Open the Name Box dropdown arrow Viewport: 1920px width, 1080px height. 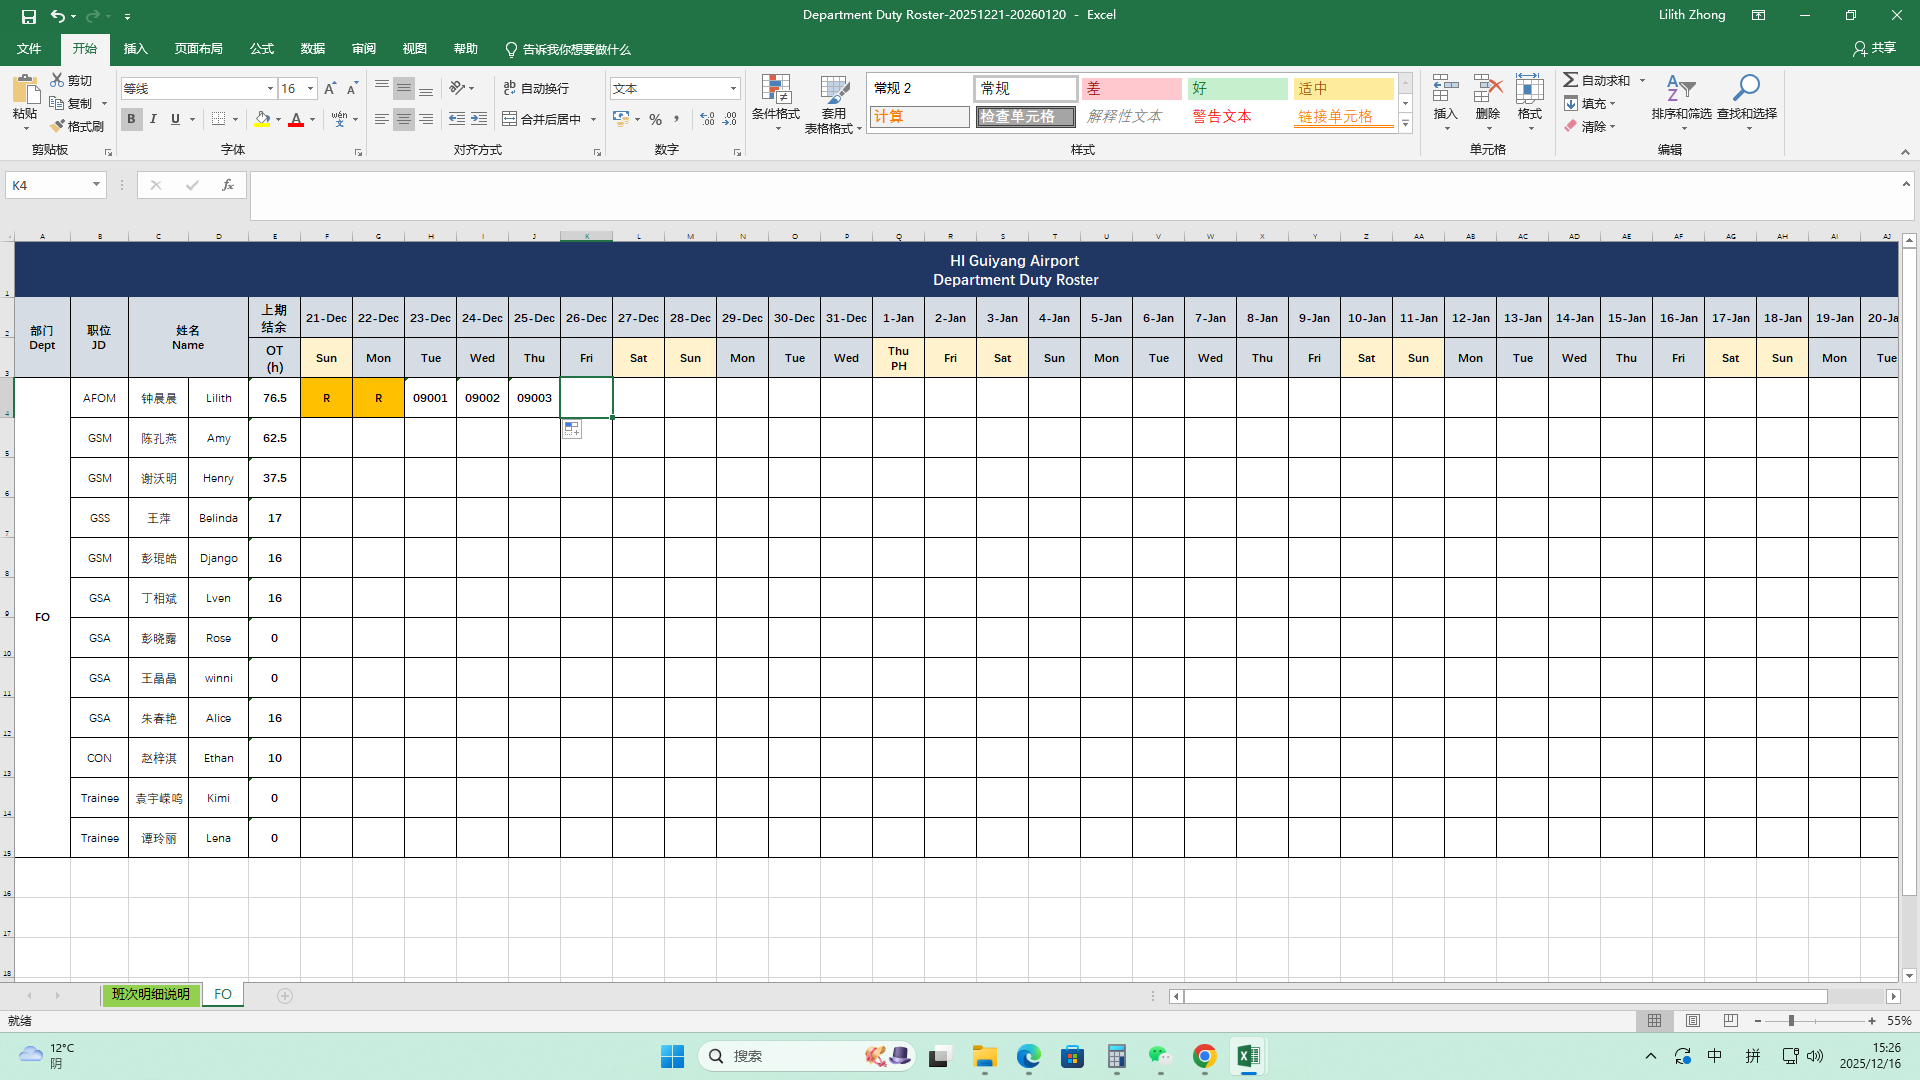(x=96, y=185)
